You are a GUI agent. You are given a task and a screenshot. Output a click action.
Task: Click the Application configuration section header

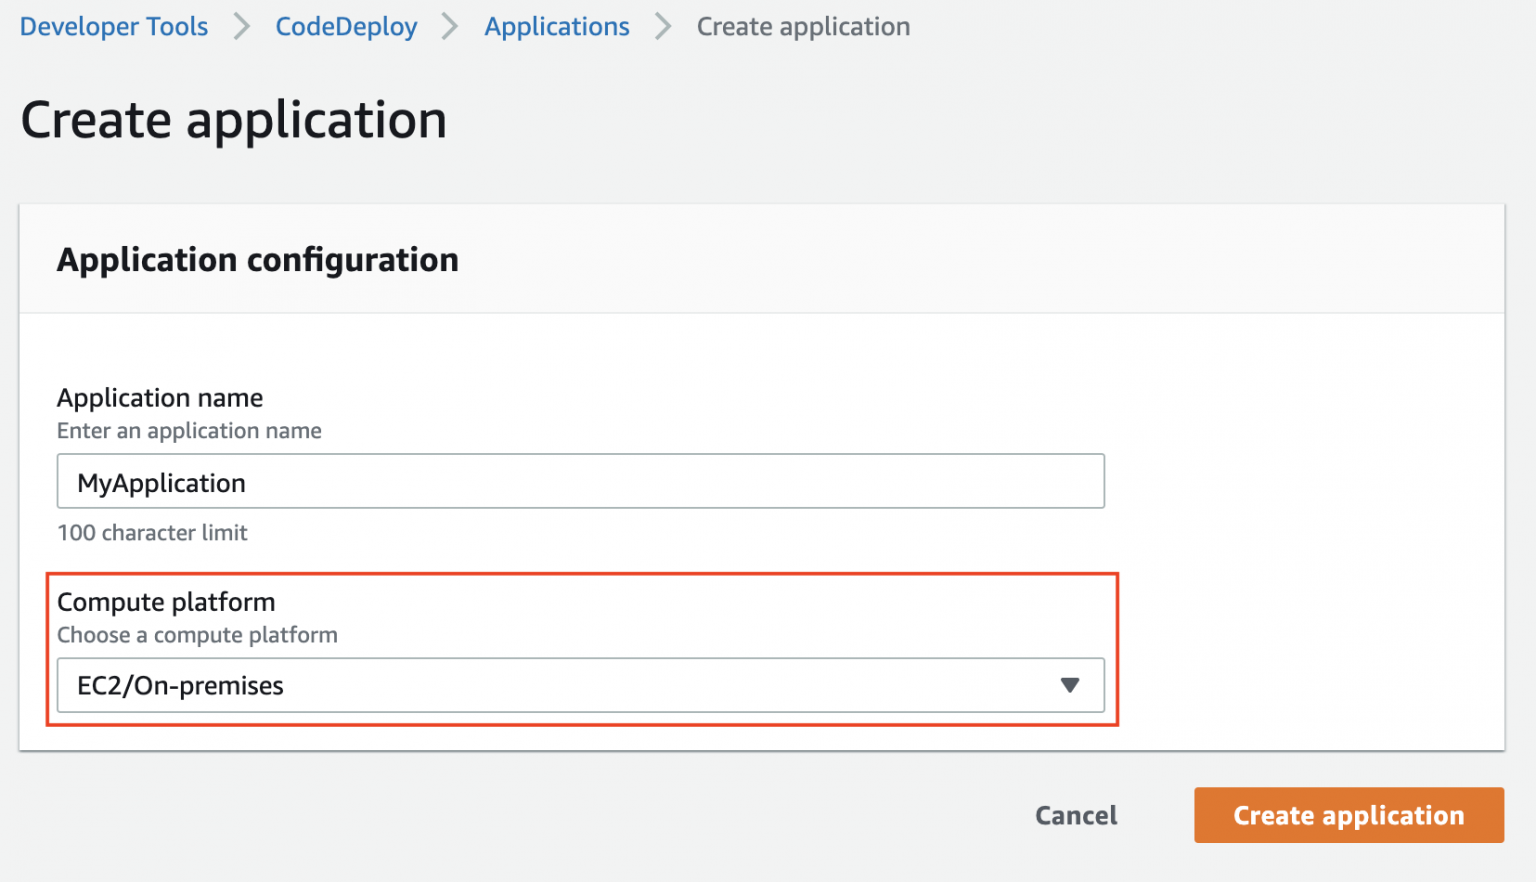pyautogui.click(x=258, y=259)
